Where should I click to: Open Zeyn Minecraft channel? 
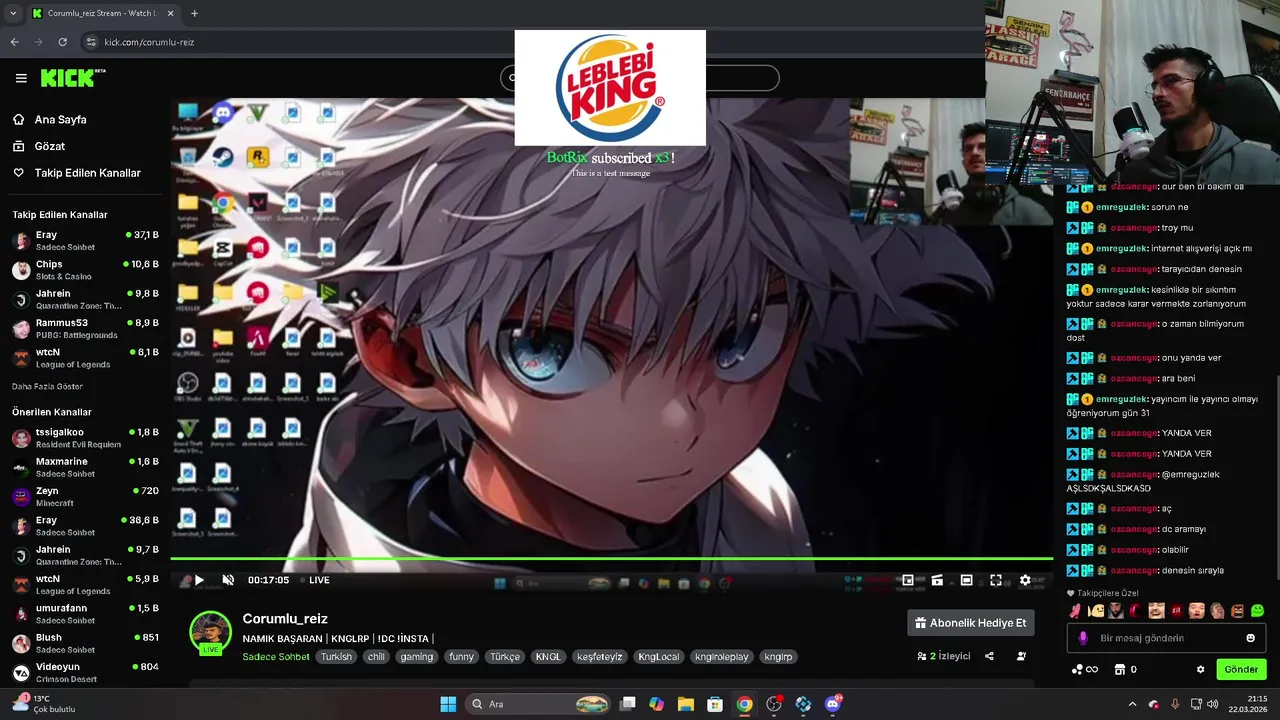[x=85, y=497]
